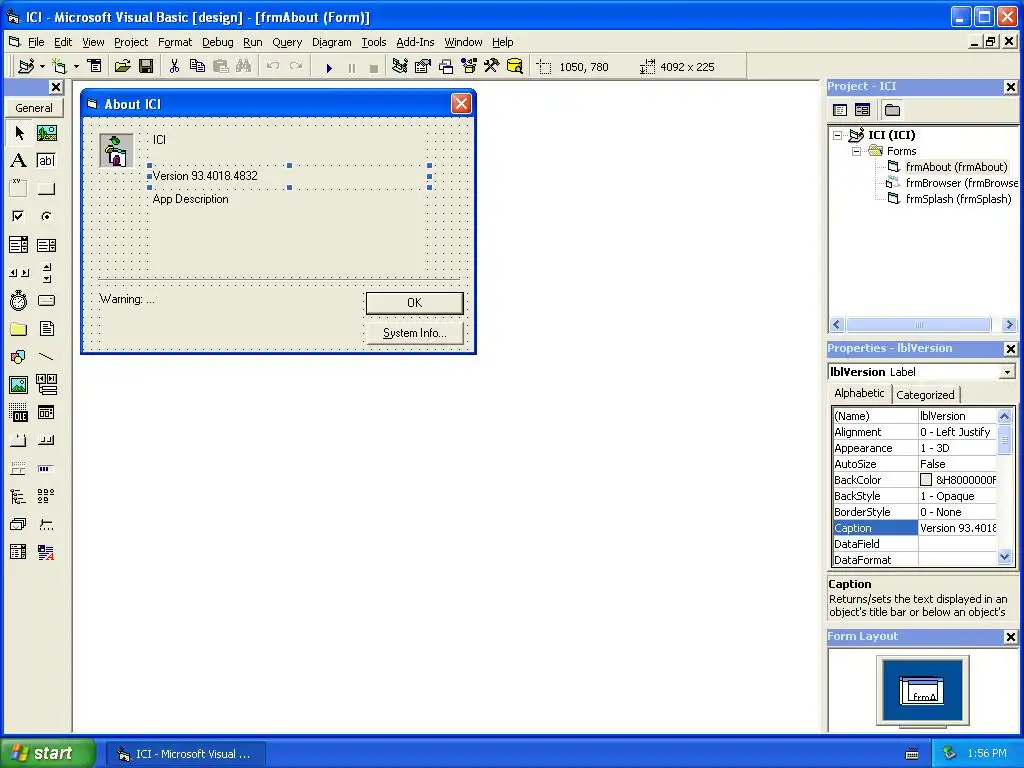Click the Data View Window toolbar icon
Screen dimensions: 1024x768
click(515, 66)
